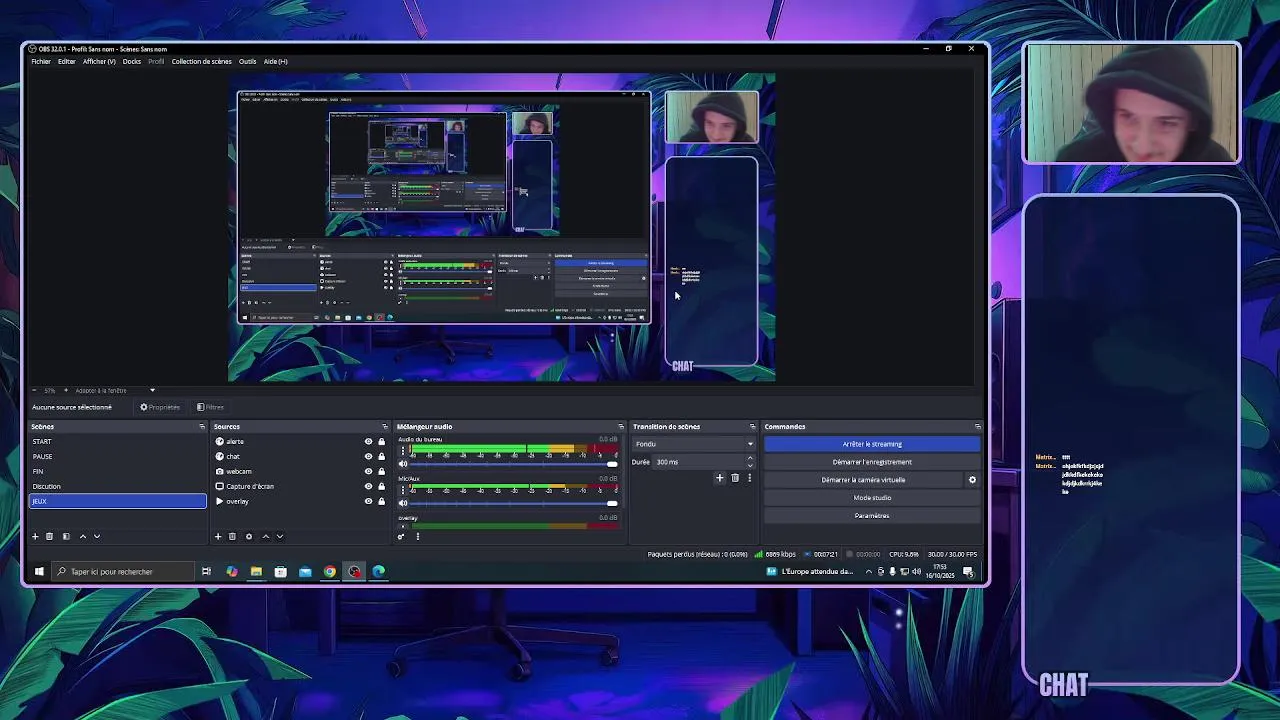Image resolution: width=1280 pixels, height=720 pixels.
Task: Undock the Commandes panel
Action: tap(978, 427)
